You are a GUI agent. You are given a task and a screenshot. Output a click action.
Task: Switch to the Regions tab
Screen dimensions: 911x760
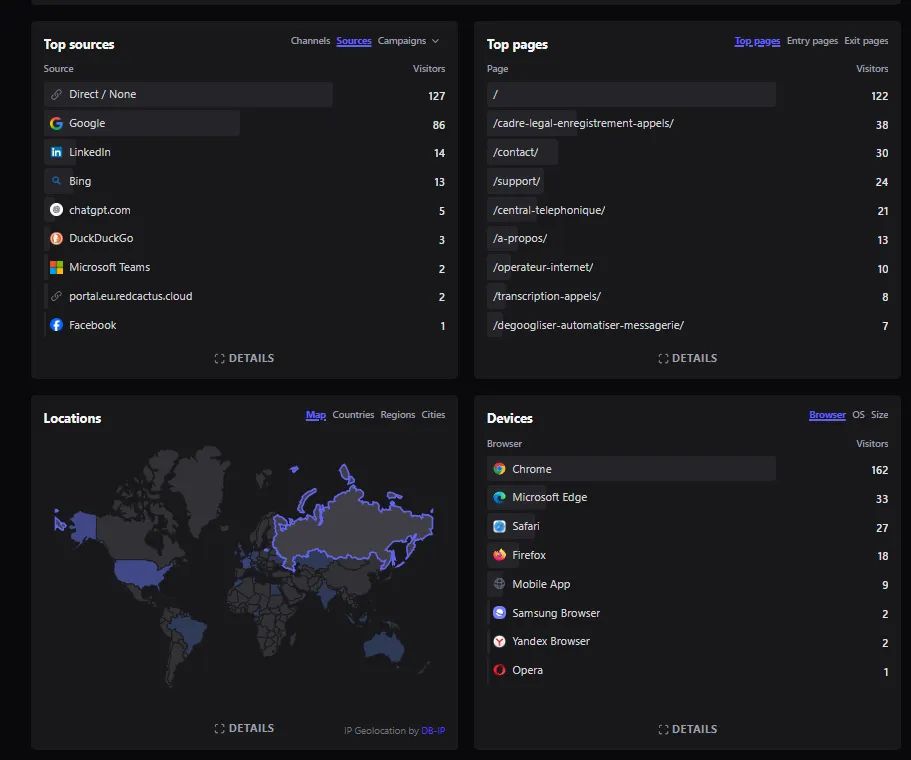point(398,415)
